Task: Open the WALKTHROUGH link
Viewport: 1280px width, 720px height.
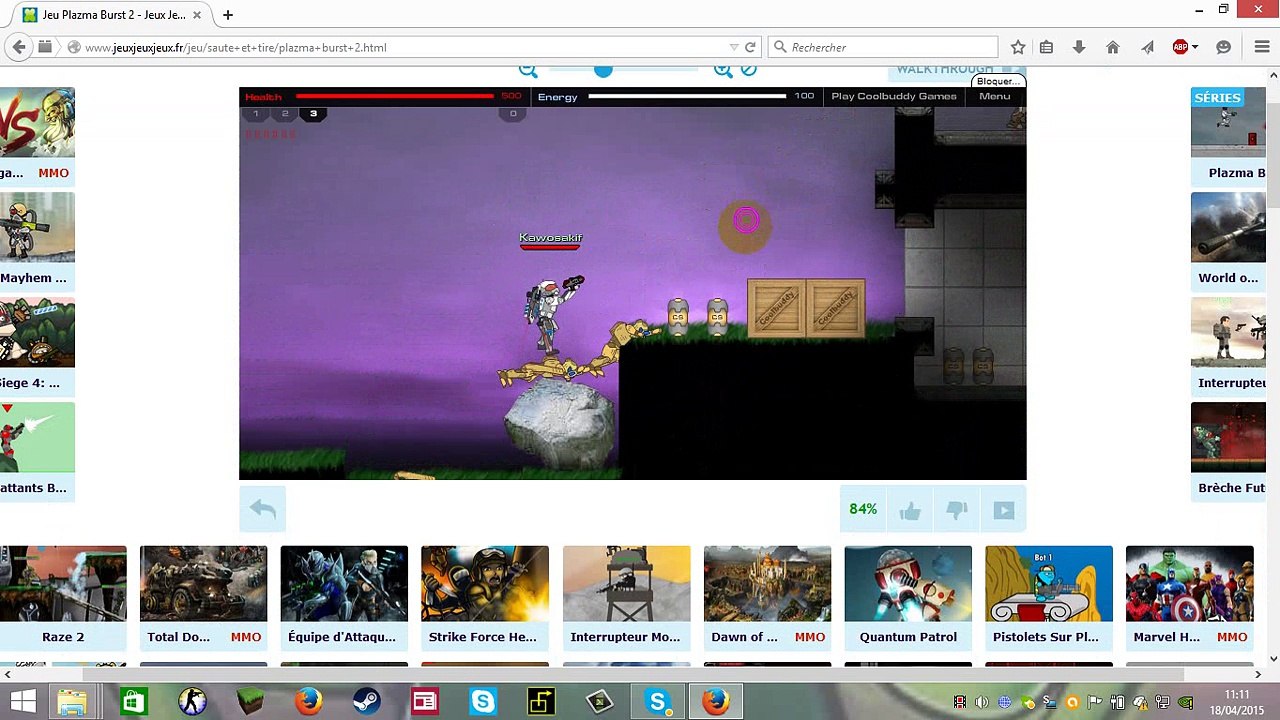Action: pos(944,69)
